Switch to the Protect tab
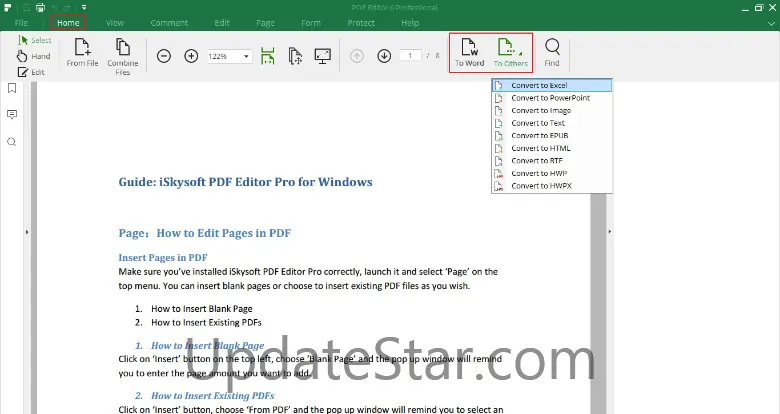The height and width of the screenshot is (414, 780). tap(361, 23)
